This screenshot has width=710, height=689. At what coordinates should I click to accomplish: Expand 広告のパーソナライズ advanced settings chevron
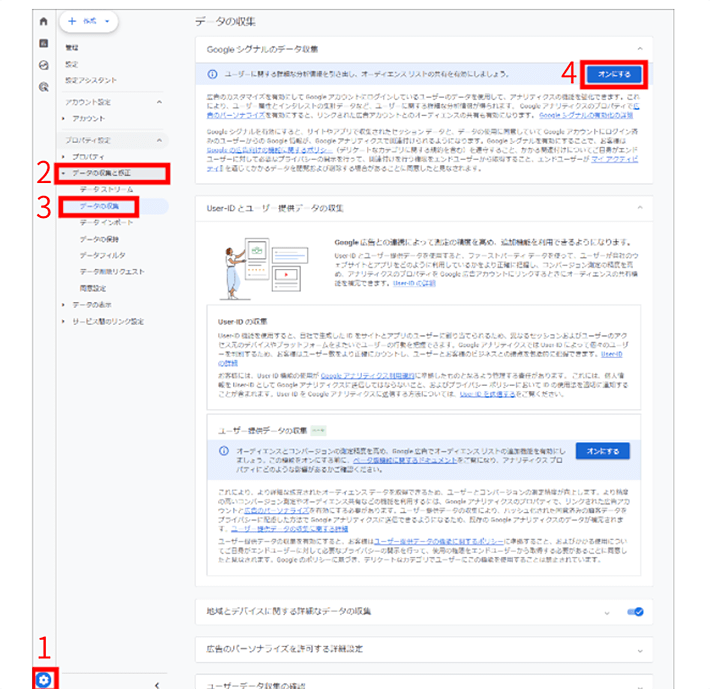pyautogui.click(x=640, y=651)
